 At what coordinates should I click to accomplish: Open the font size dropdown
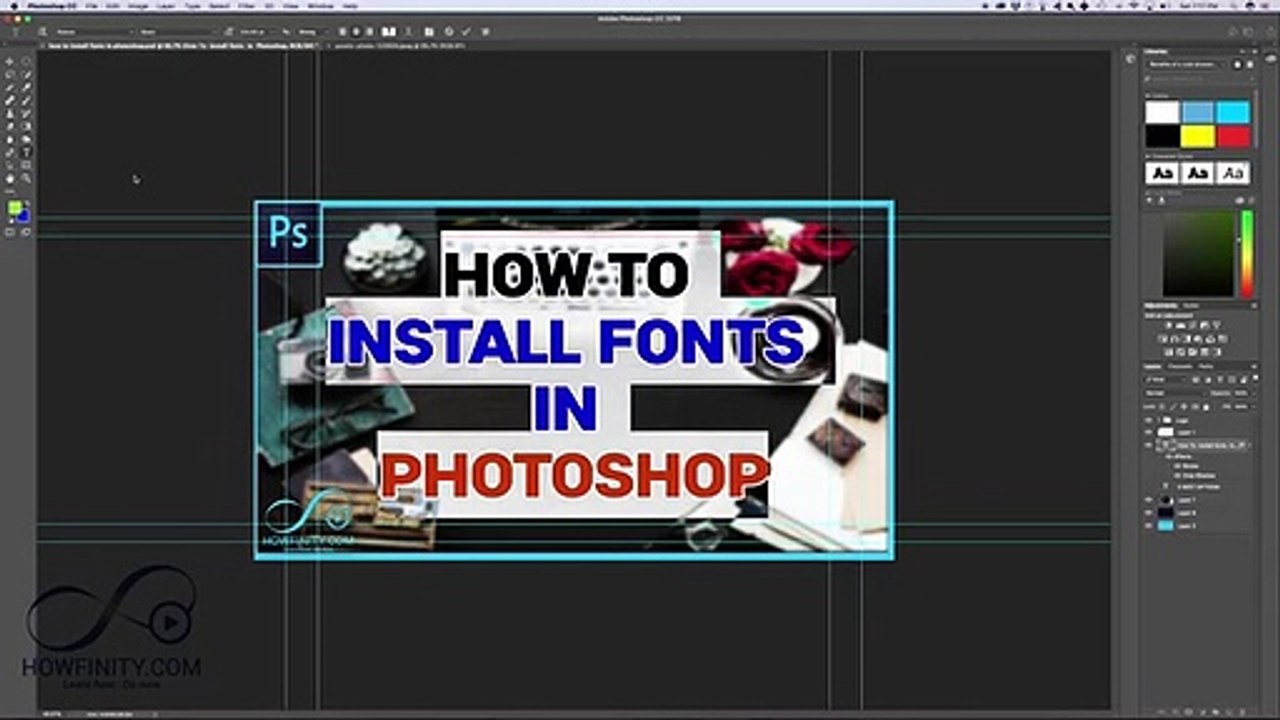coord(256,32)
